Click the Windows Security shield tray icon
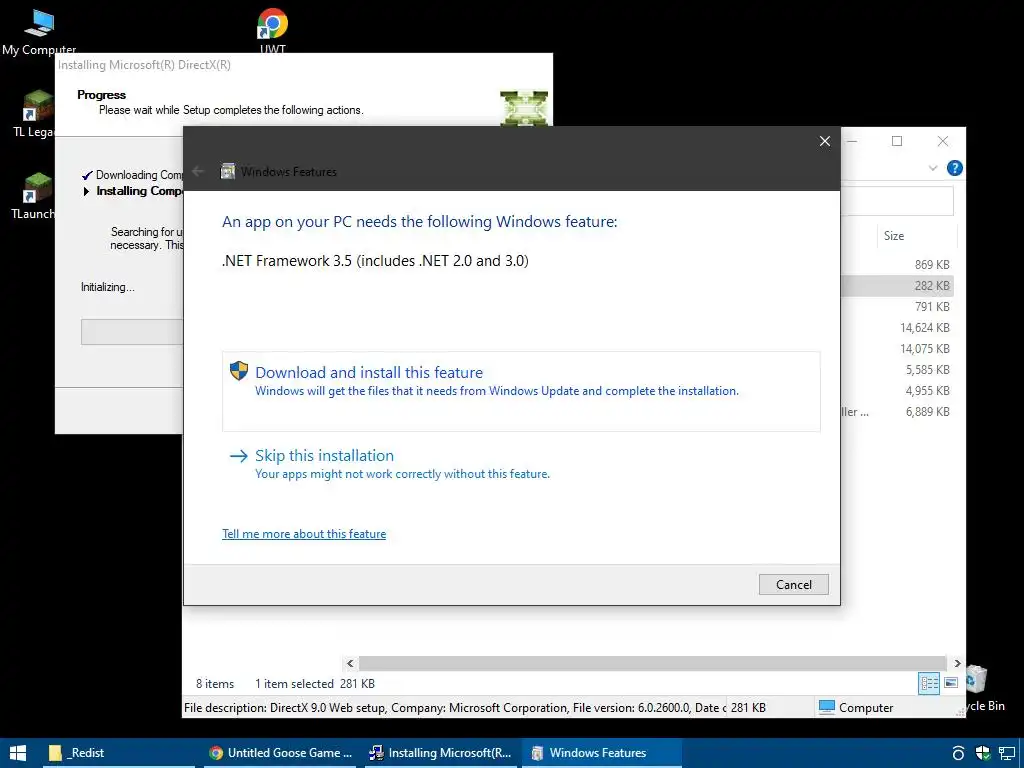The image size is (1024, 768). 982,753
